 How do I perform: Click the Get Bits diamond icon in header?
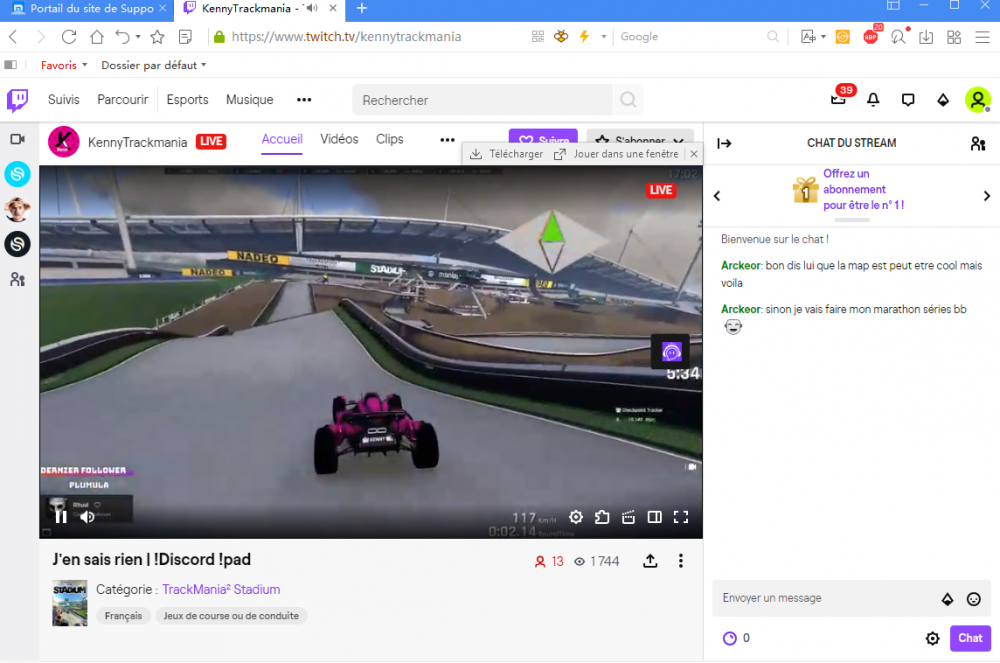click(942, 100)
